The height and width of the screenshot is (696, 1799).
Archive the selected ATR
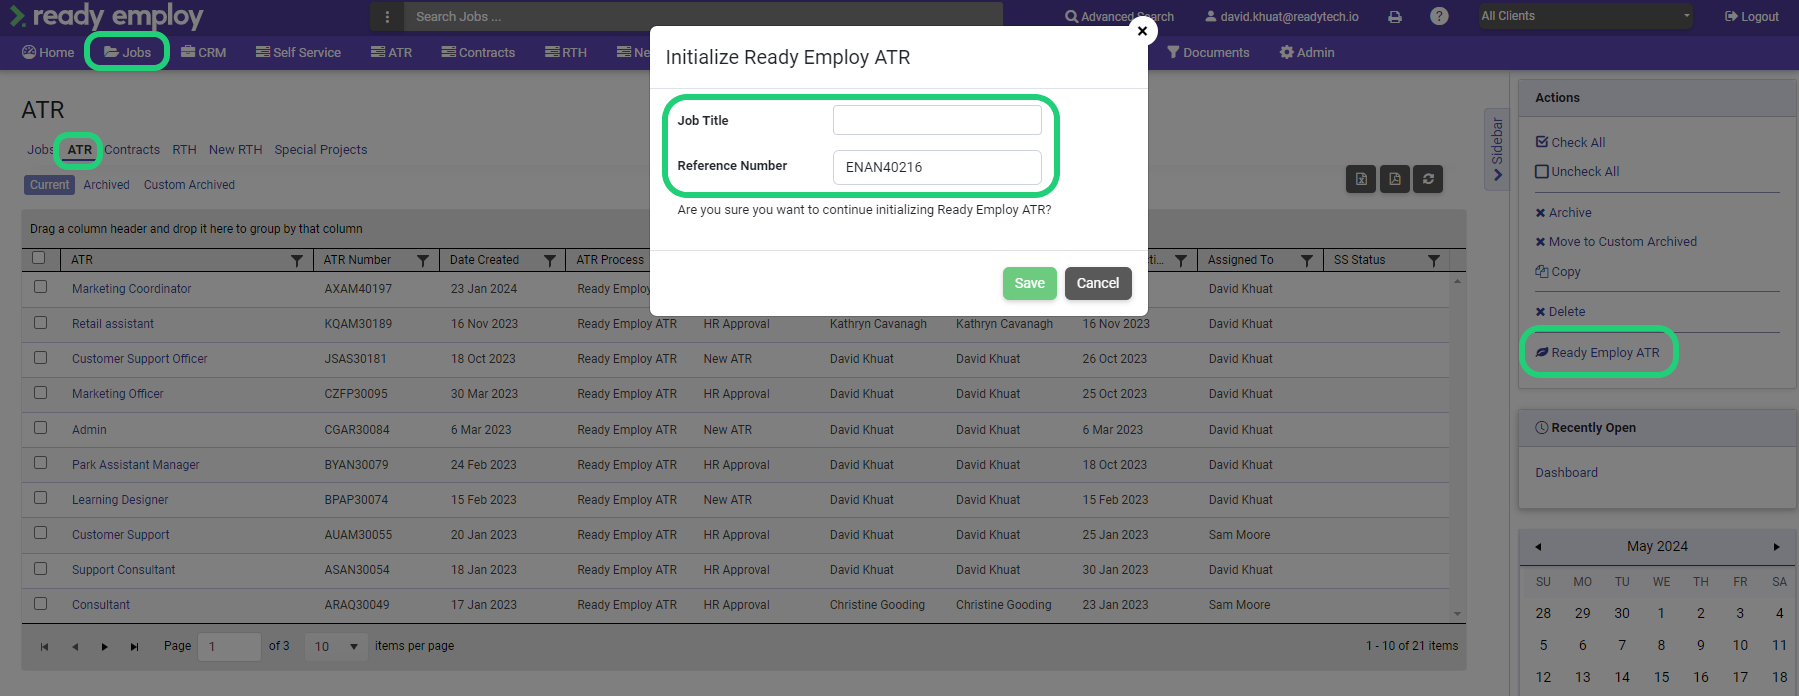[x=1563, y=212]
